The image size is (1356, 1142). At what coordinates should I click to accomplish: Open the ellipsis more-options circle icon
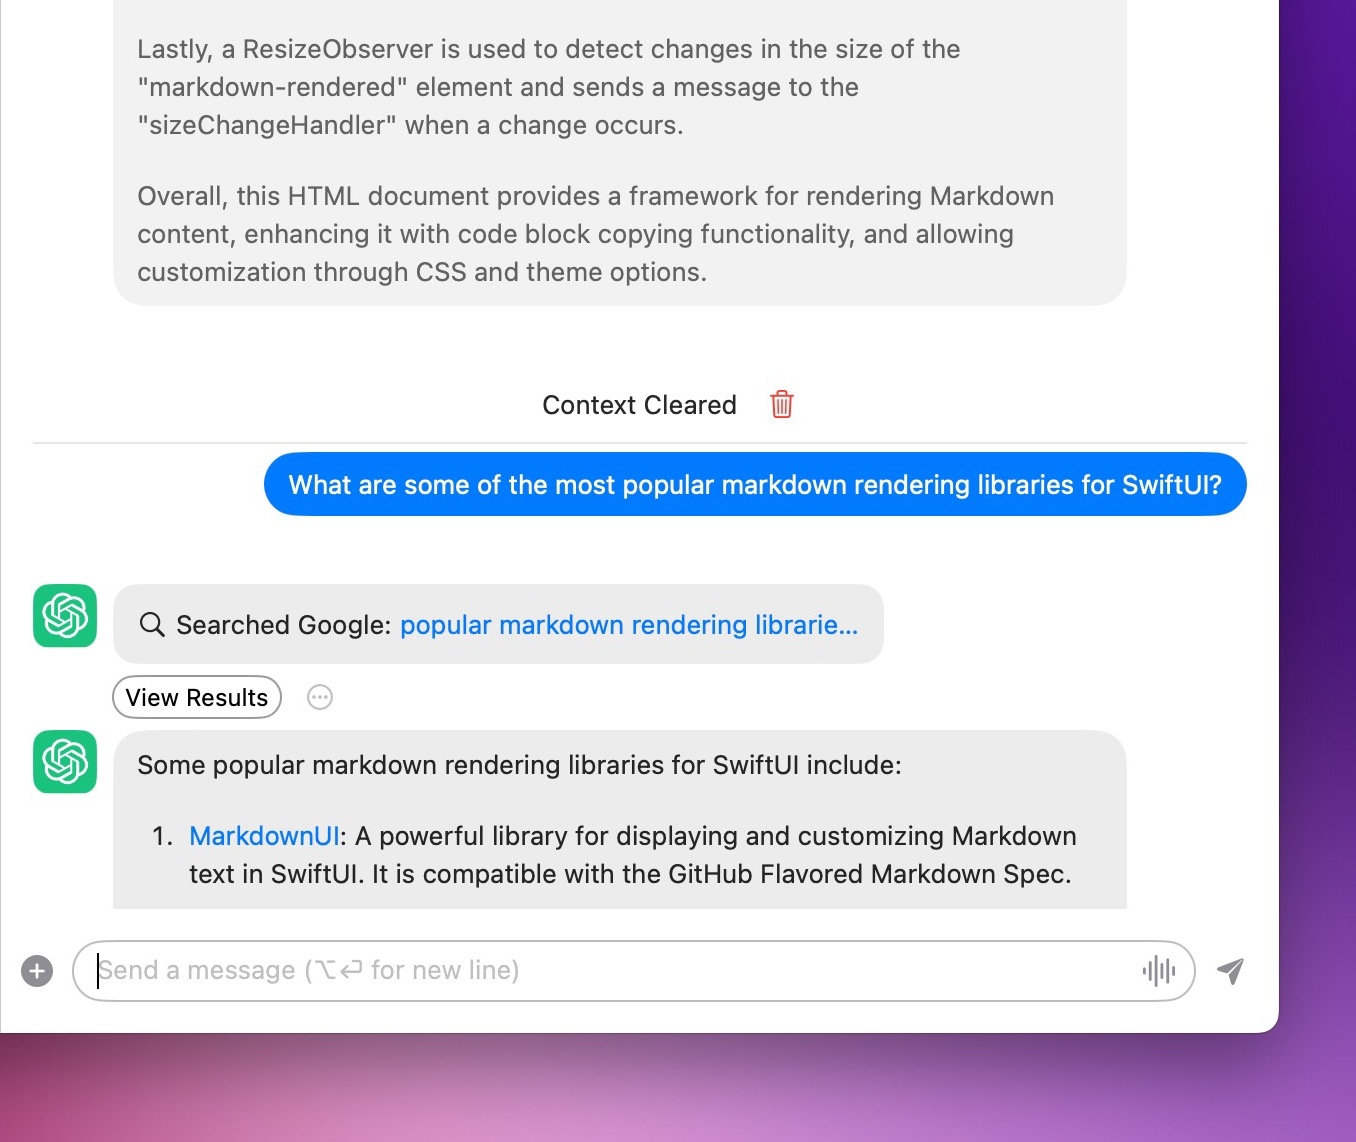[x=320, y=697]
